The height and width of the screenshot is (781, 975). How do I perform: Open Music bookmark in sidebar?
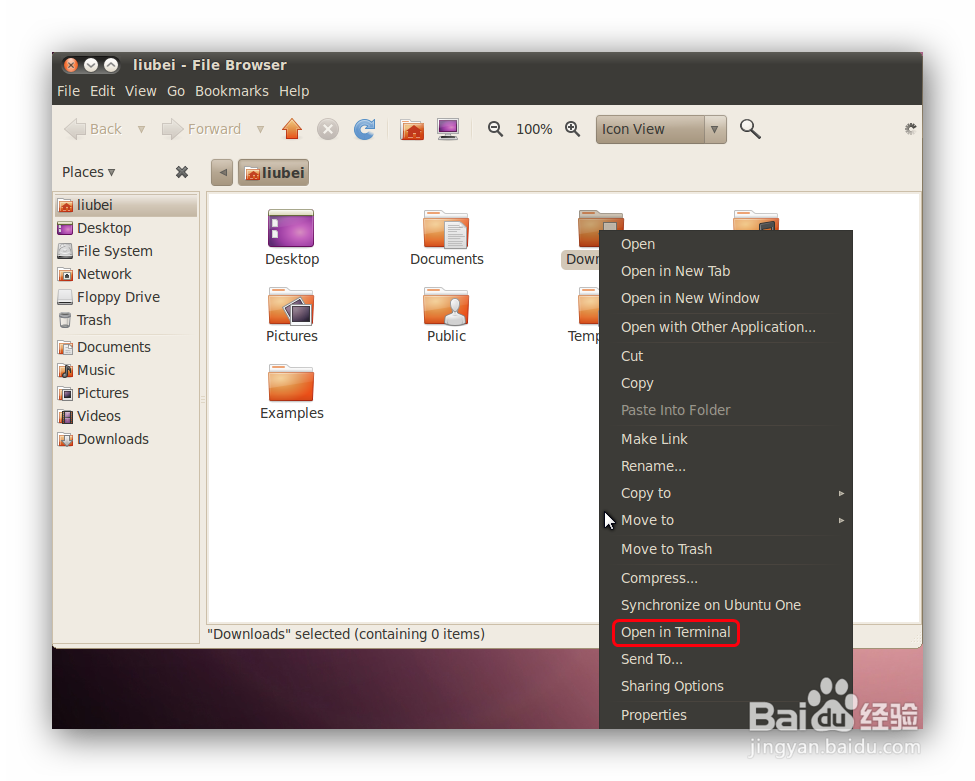tap(126, 370)
